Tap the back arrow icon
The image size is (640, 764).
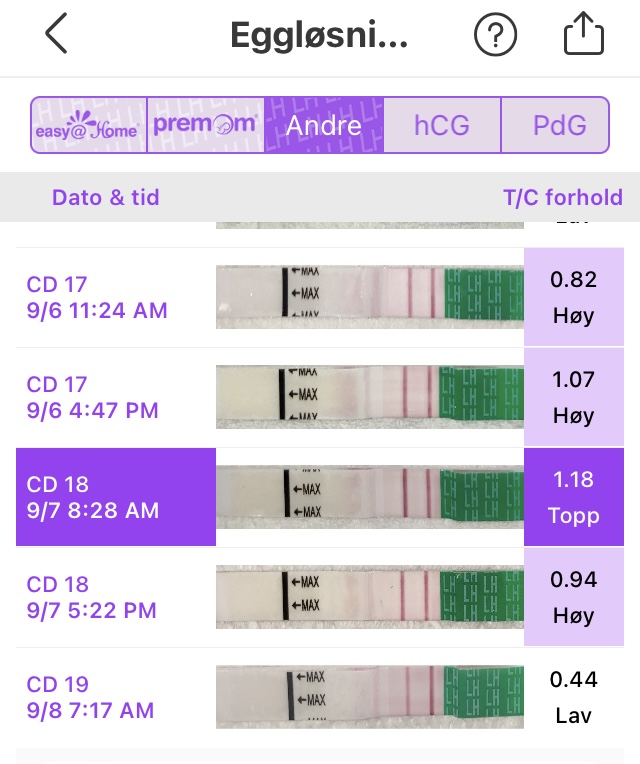(x=57, y=35)
